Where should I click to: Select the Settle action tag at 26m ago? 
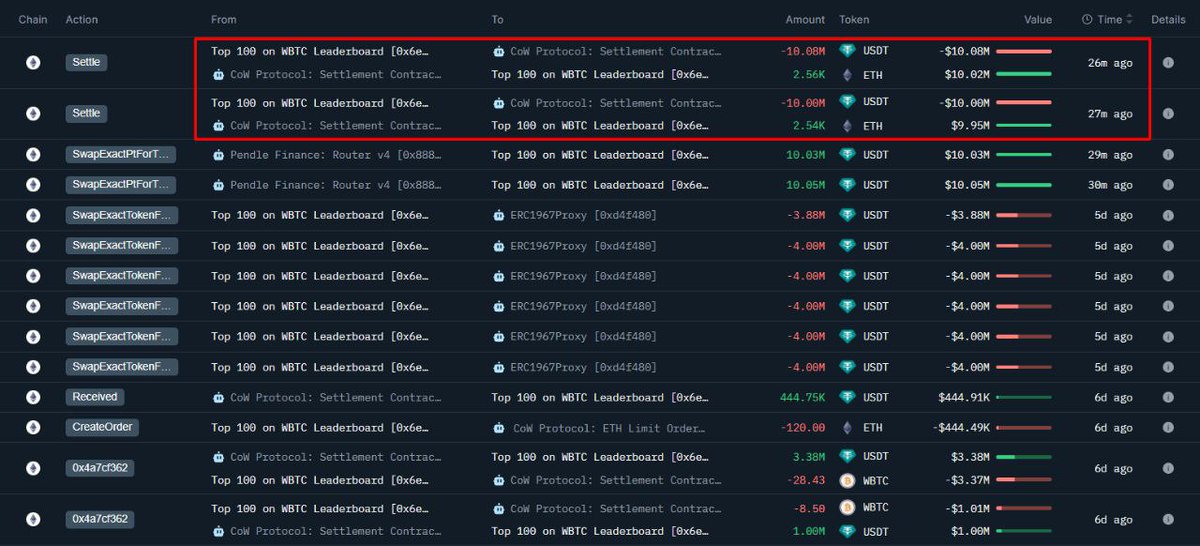tap(87, 62)
